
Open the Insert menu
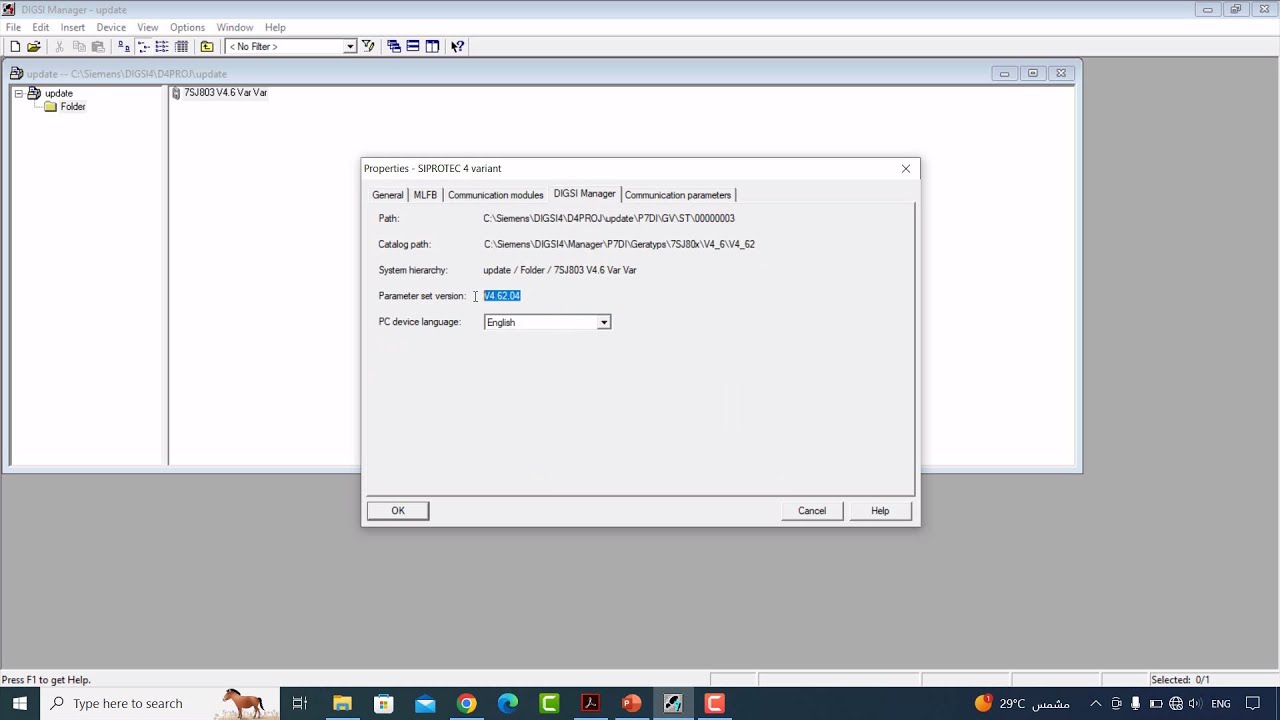pyautogui.click(x=72, y=27)
